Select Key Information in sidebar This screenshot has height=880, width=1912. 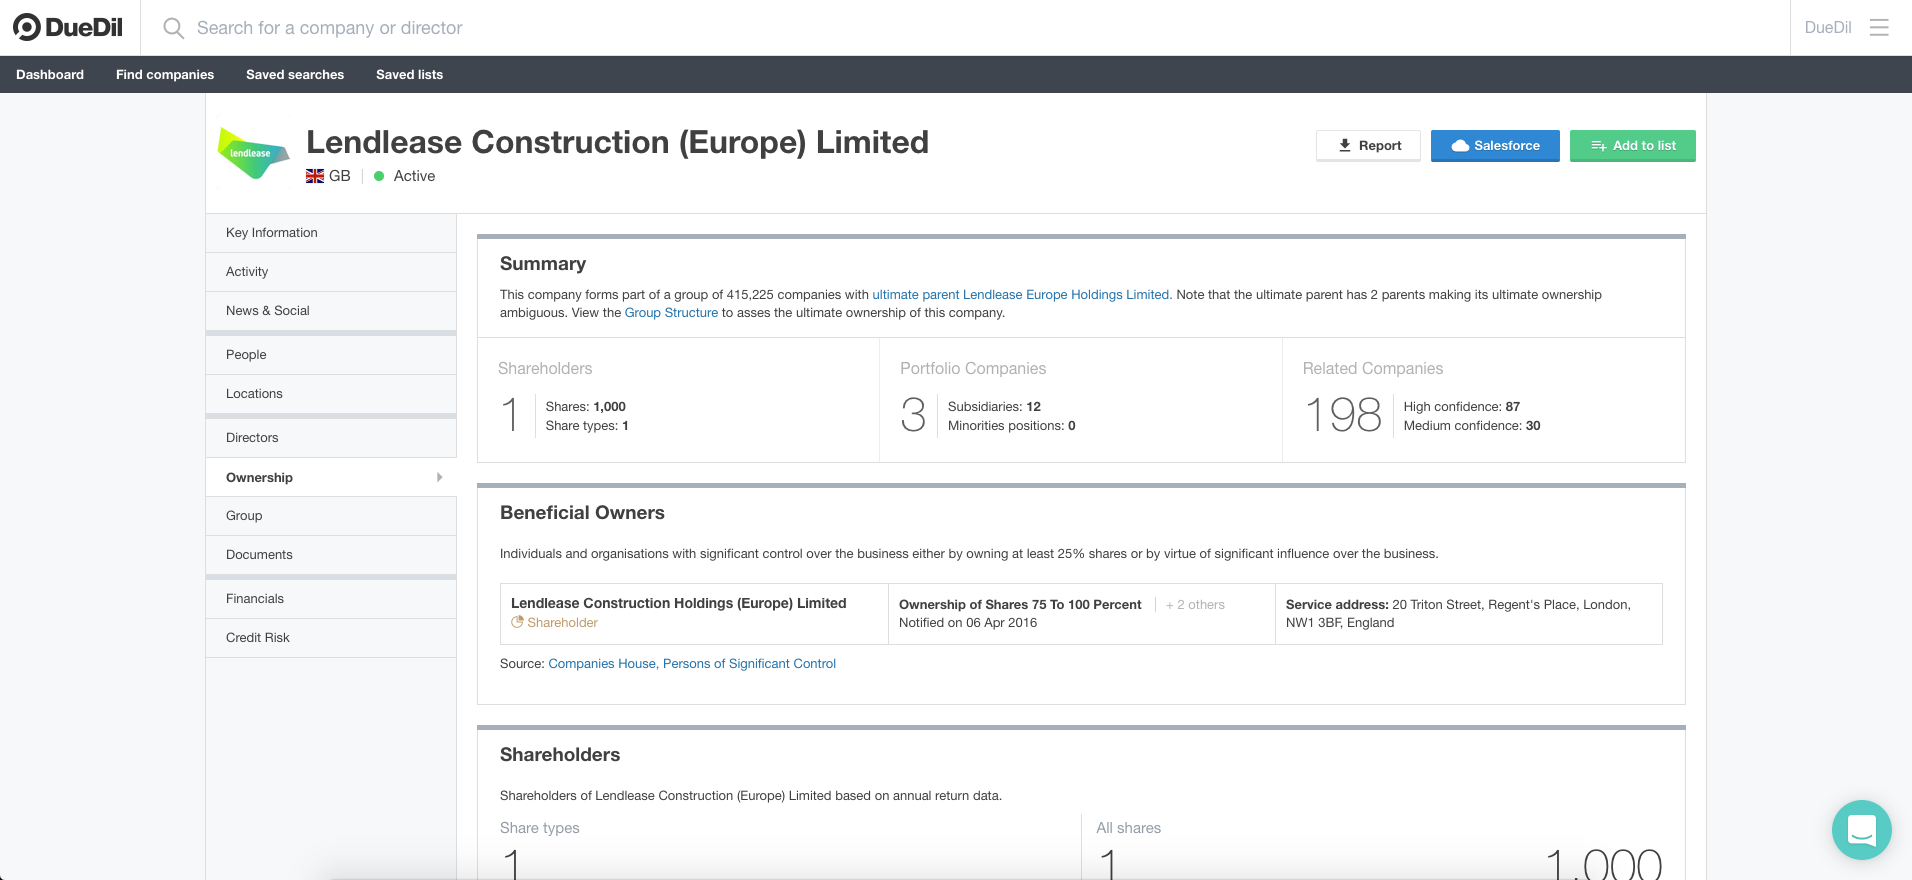tap(331, 233)
